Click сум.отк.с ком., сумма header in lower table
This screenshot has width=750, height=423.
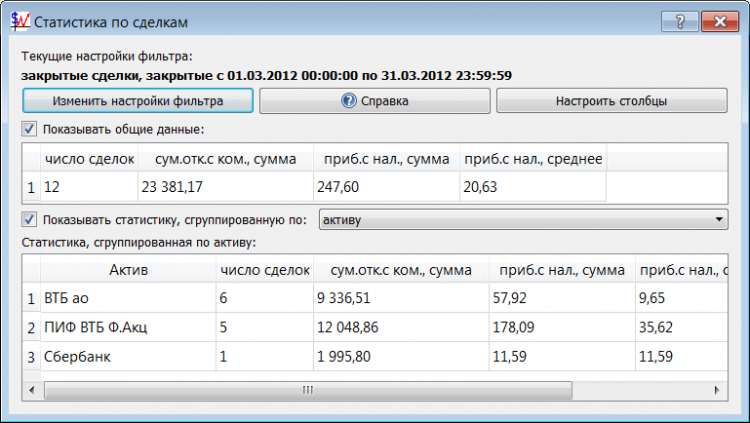tap(401, 270)
